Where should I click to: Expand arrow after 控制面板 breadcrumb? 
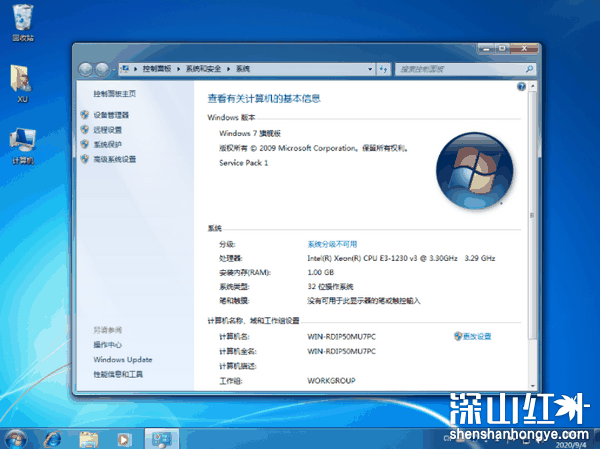178,69
